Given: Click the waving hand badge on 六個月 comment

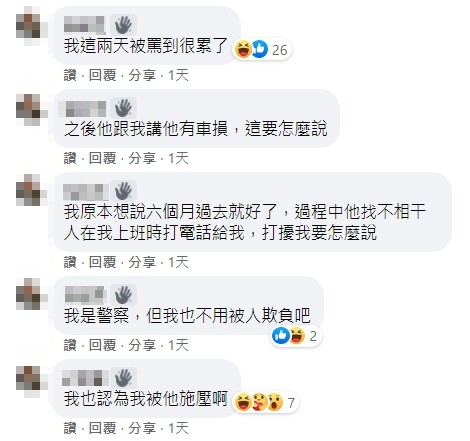Looking at the screenshot, I should pyautogui.click(x=123, y=191).
